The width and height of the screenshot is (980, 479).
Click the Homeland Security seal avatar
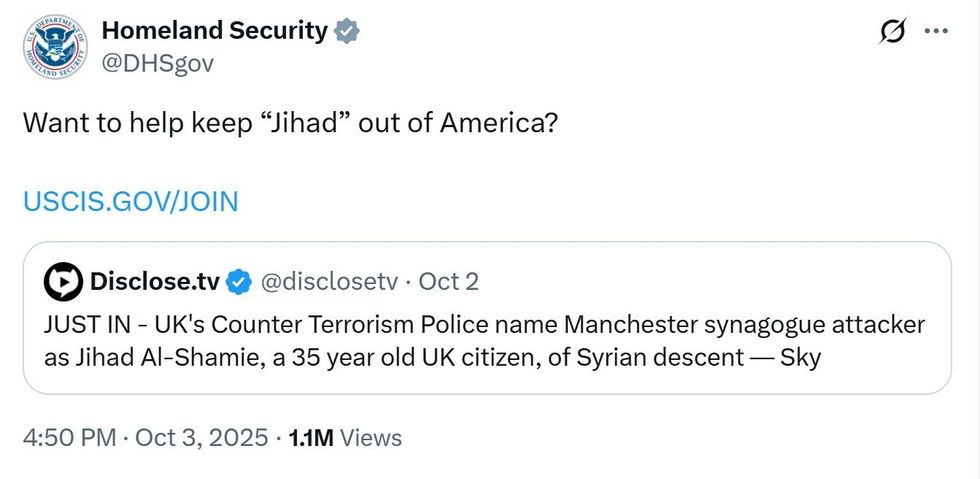[57, 48]
